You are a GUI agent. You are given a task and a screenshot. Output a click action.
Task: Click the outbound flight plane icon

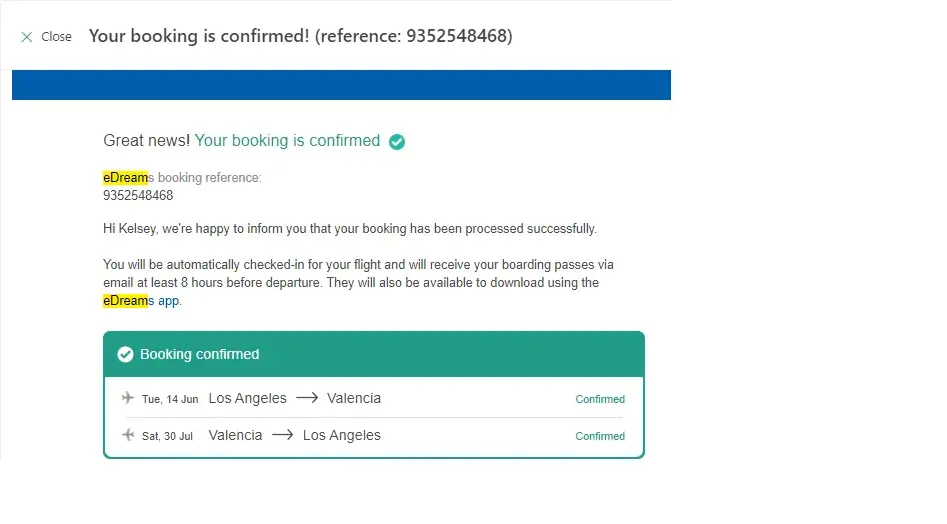pyautogui.click(x=128, y=398)
